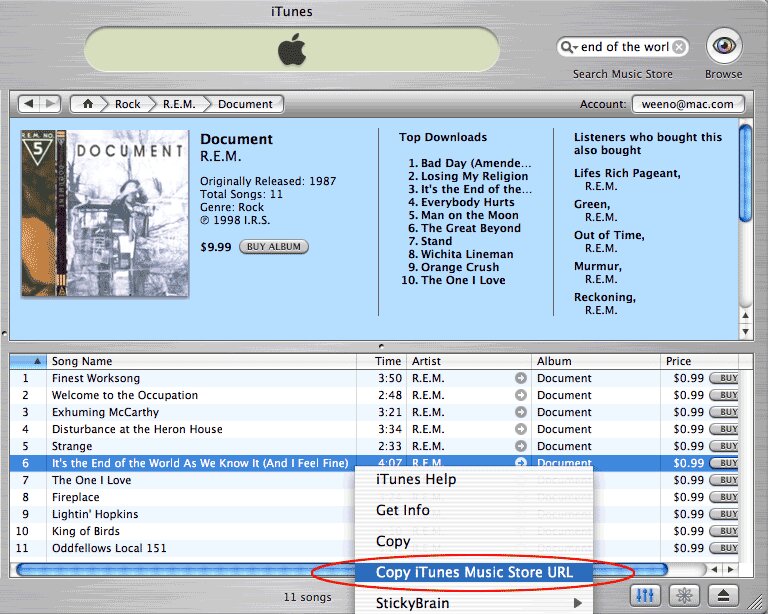Open the Reckoning album link

pos(604,297)
